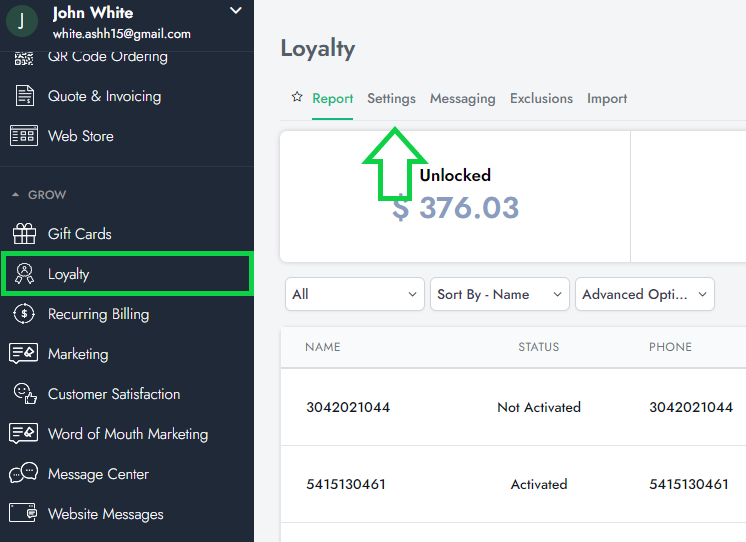
Task: Click the Word of Mouth Marketing icon
Action: point(24,434)
